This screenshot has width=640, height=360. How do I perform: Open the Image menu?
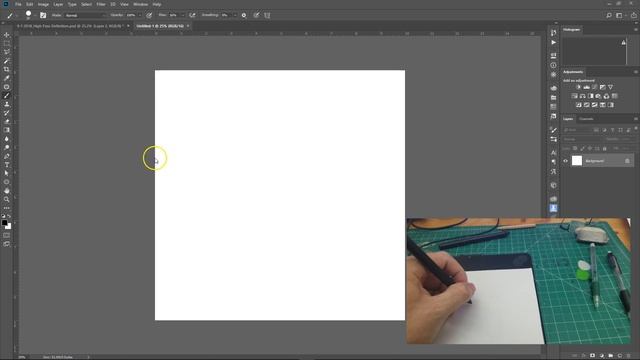pyautogui.click(x=43, y=4)
